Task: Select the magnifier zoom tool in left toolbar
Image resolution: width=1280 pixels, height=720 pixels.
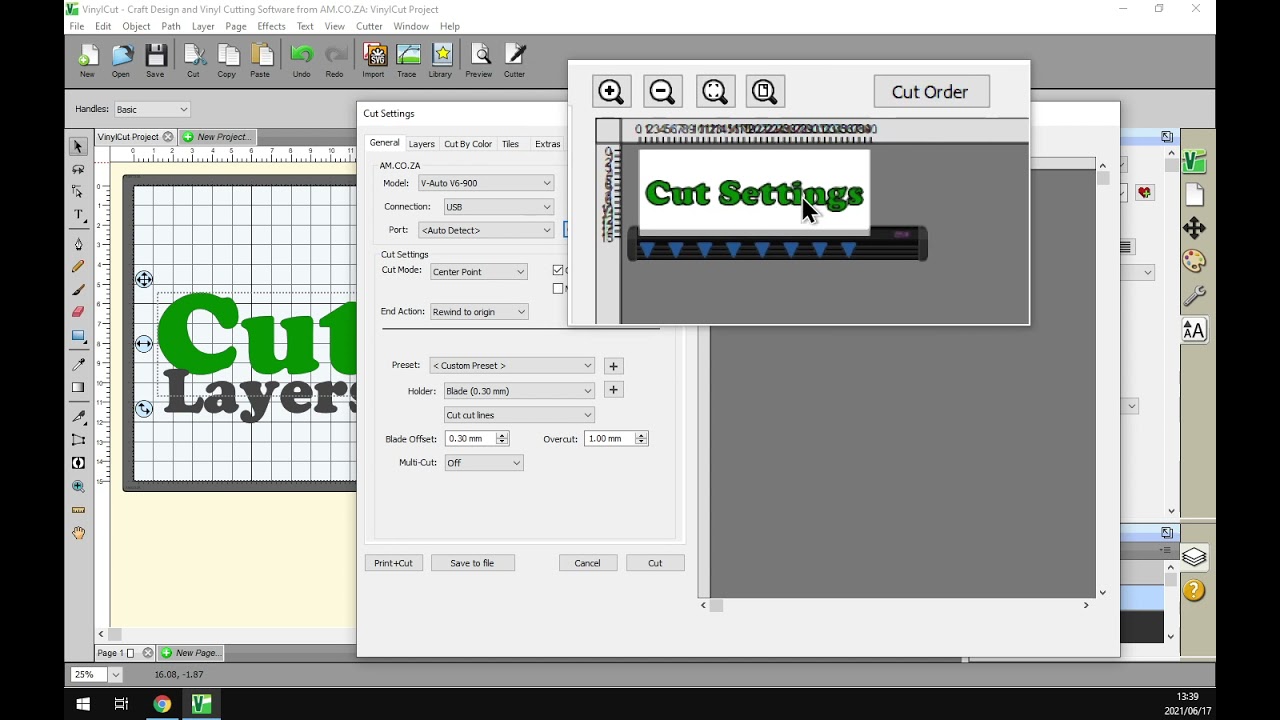Action: point(78,487)
